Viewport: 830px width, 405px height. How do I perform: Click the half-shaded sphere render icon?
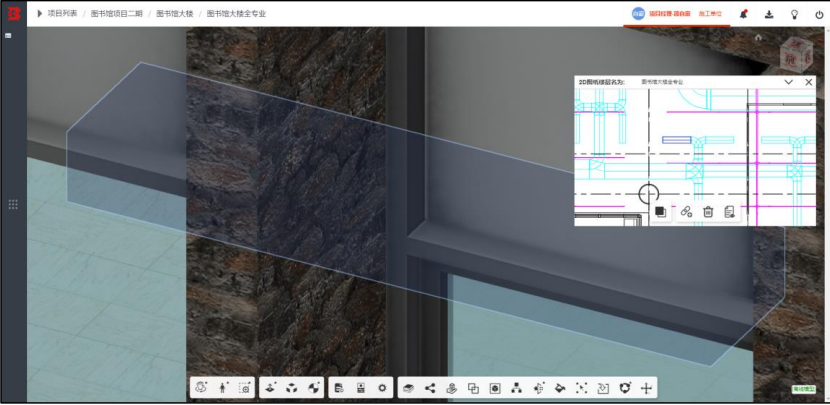[x=313, y=388]
